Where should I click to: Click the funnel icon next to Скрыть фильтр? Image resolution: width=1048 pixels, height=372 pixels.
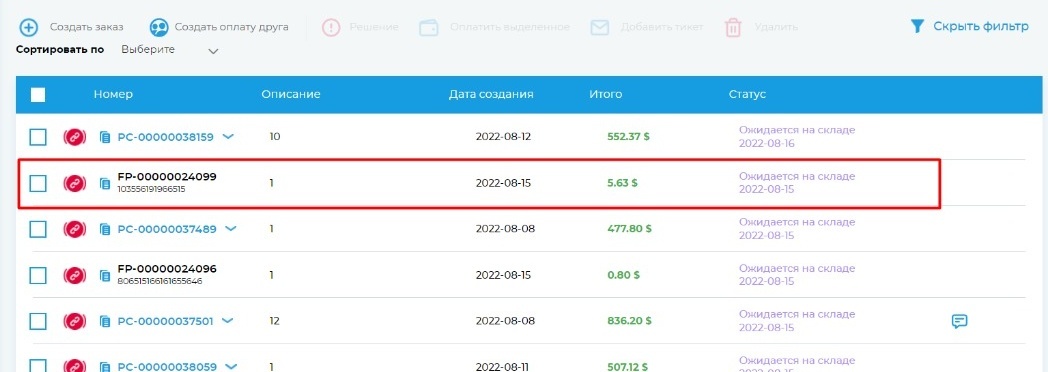pos(917,27)
